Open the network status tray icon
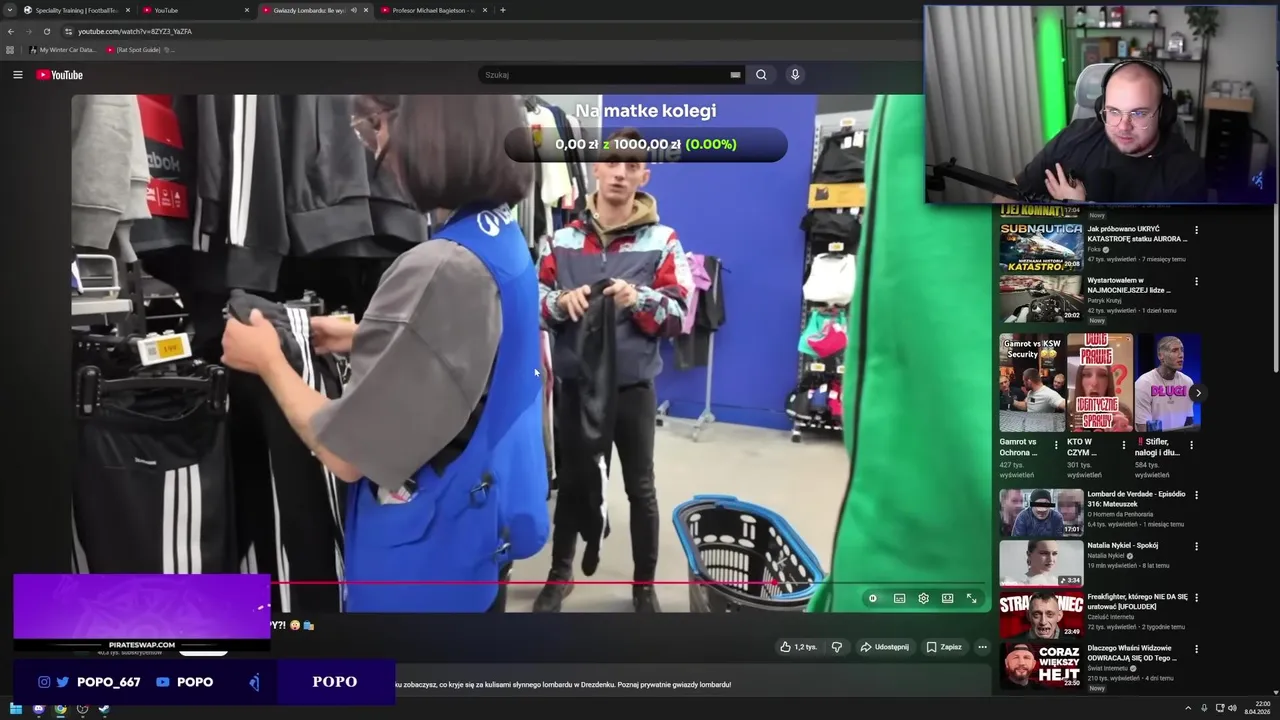The height and width of the screenshot is (720, 1280). 1220,708
